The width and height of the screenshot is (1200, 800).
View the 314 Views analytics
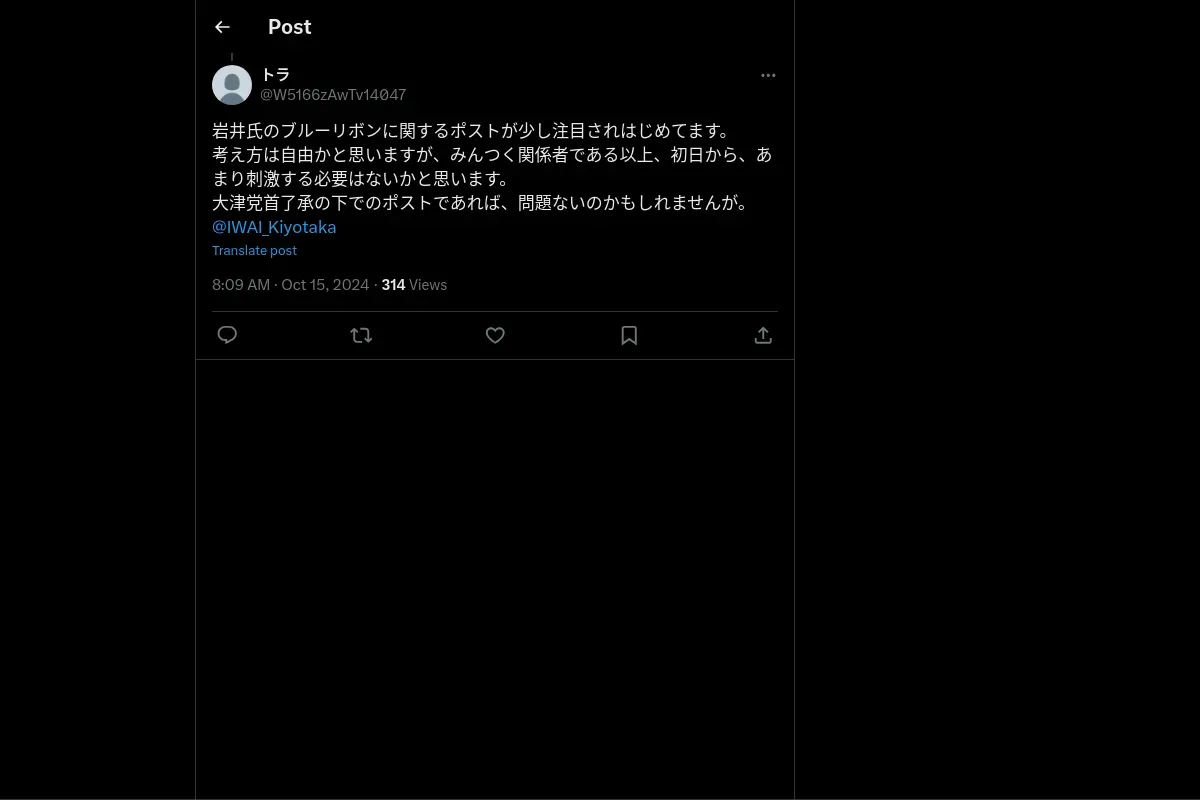[414, 285]
